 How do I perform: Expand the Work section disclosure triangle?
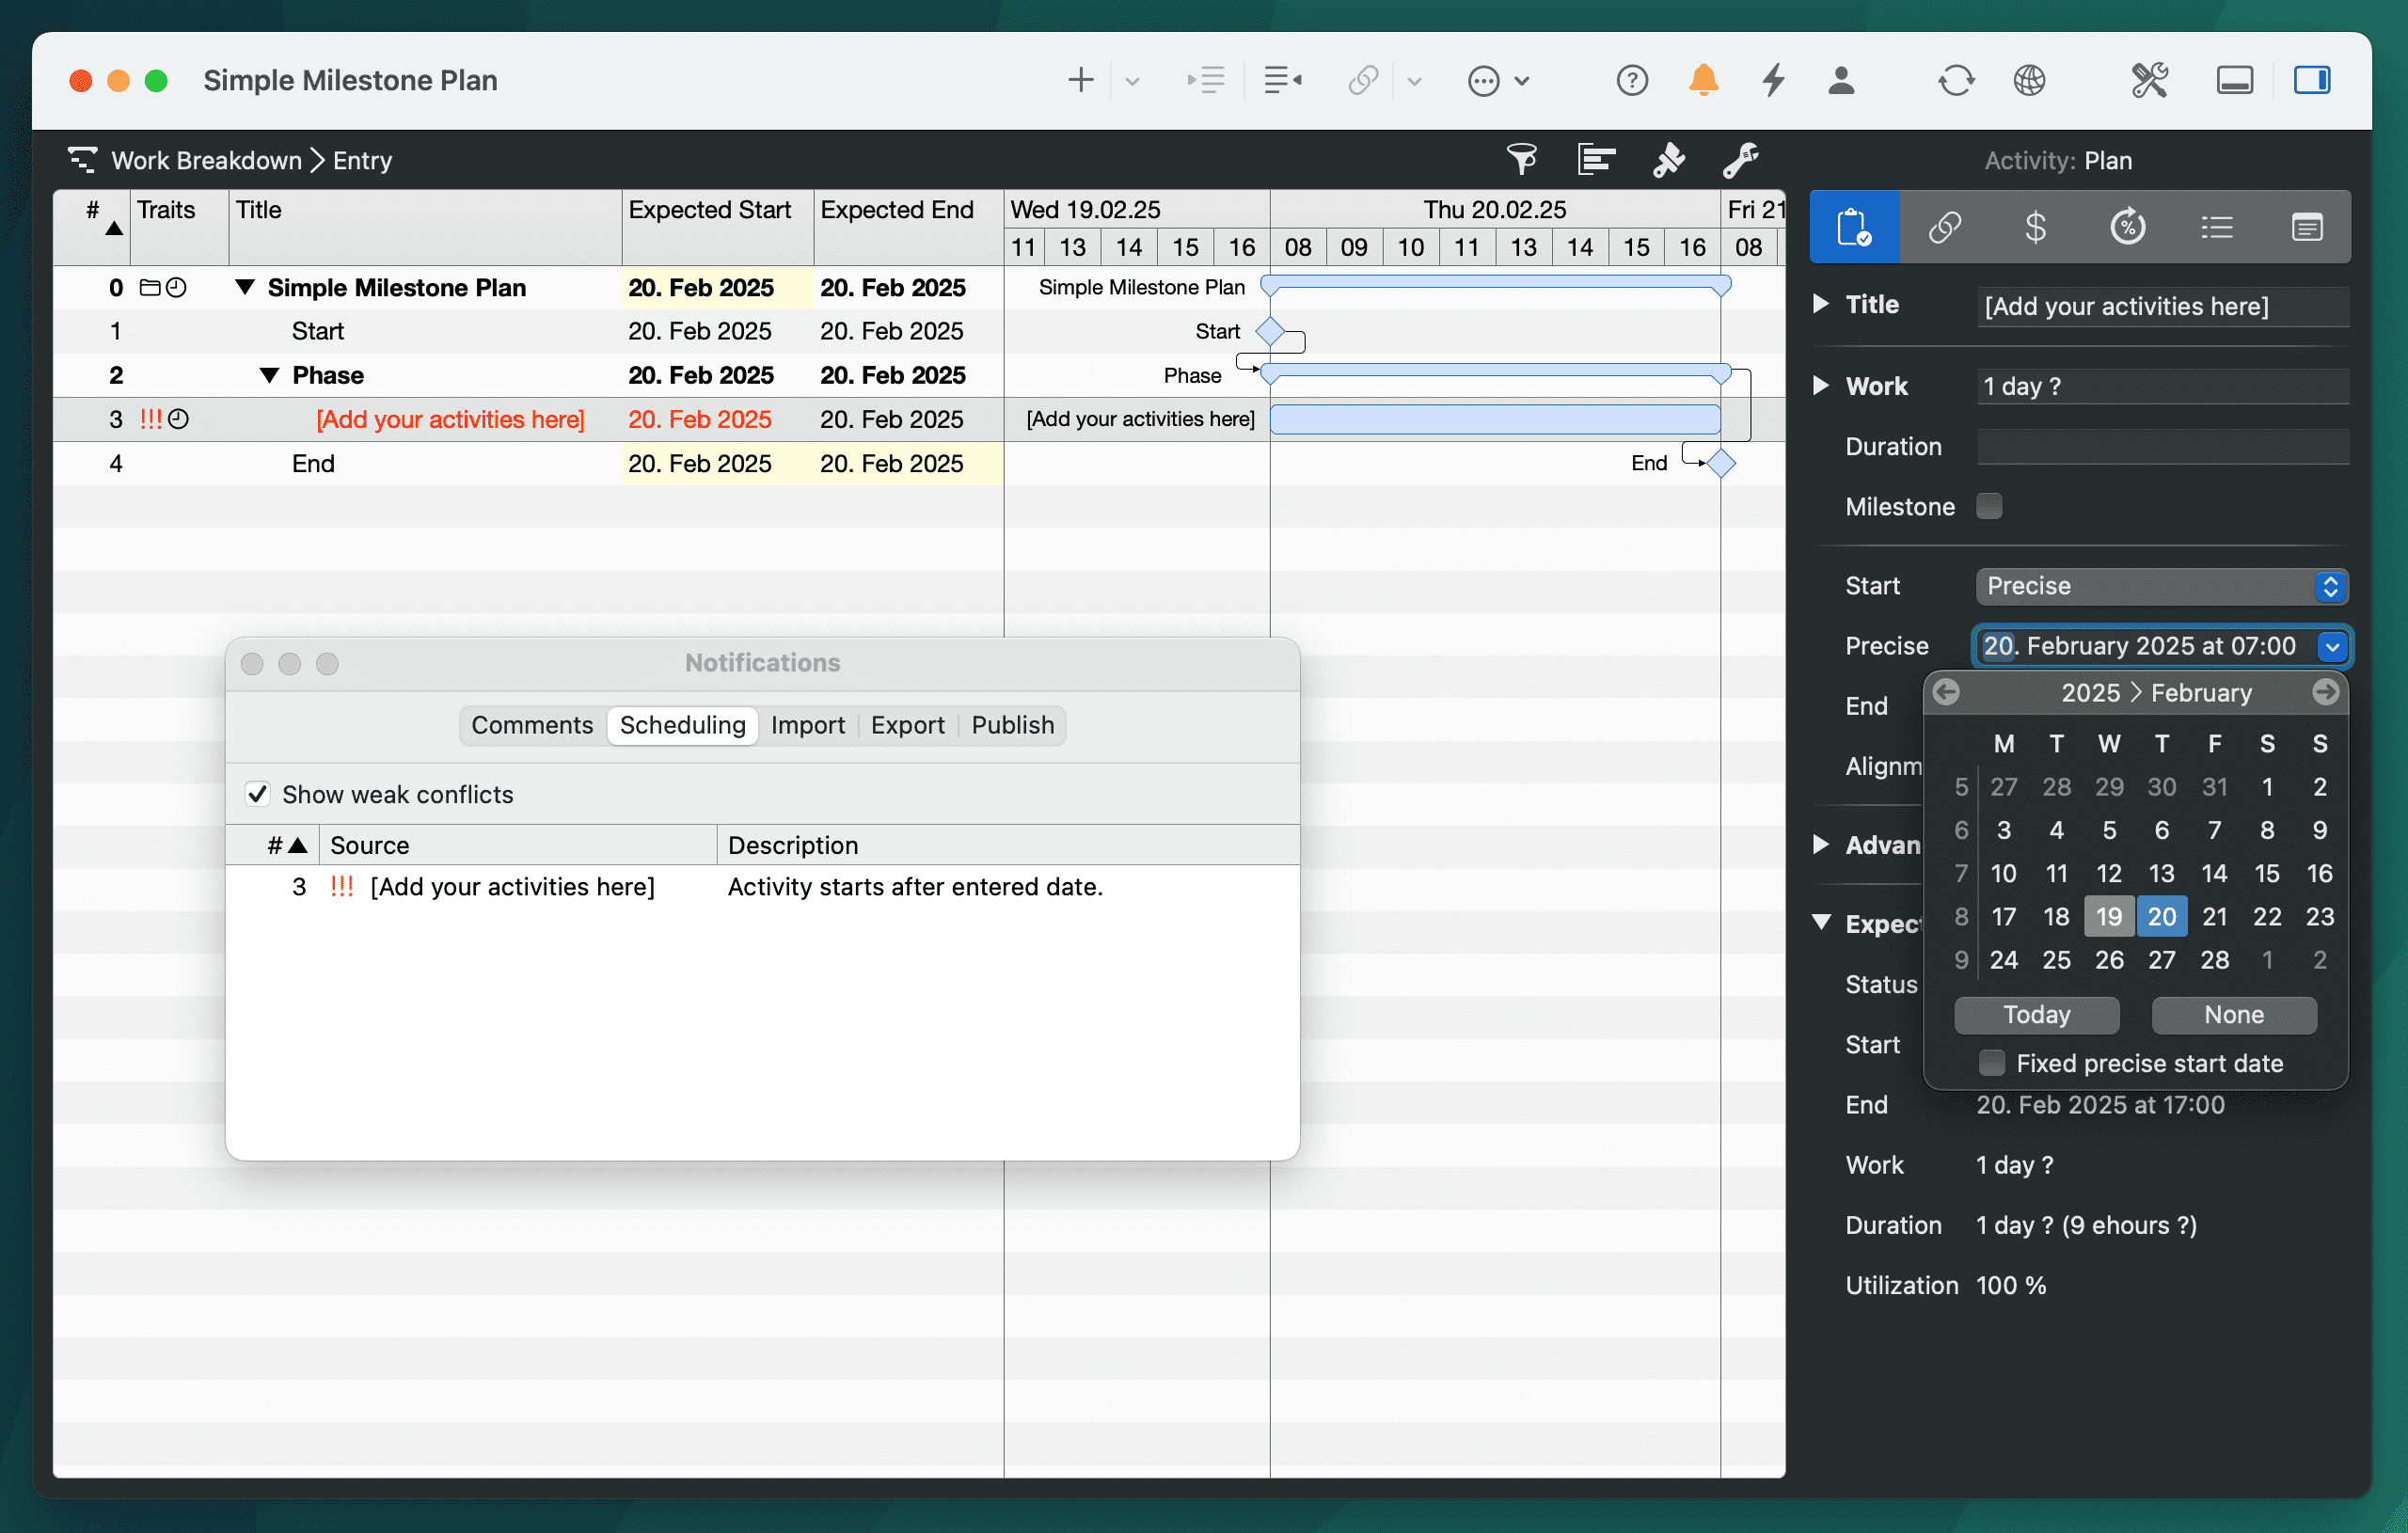tap(1821, 386)
